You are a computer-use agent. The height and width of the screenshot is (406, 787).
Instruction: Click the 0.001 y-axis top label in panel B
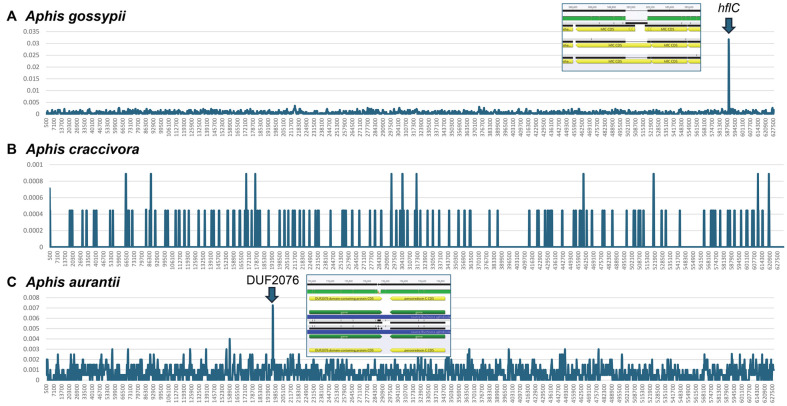(31, 164)
